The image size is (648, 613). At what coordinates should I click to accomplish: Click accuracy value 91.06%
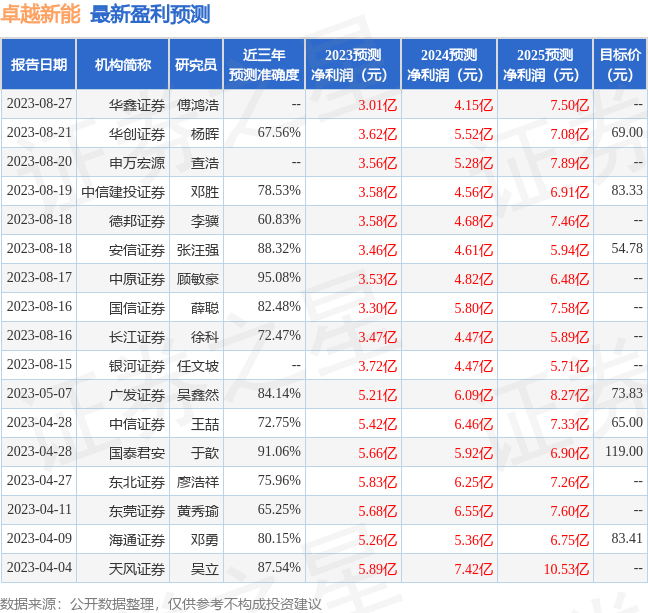279,451
